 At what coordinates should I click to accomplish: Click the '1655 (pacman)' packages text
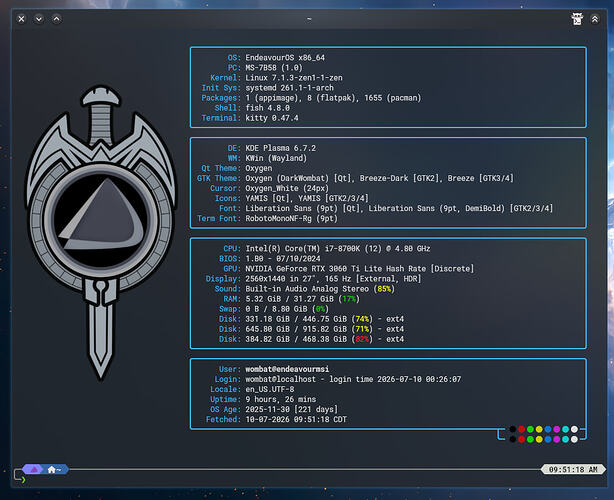pos(393,98)
